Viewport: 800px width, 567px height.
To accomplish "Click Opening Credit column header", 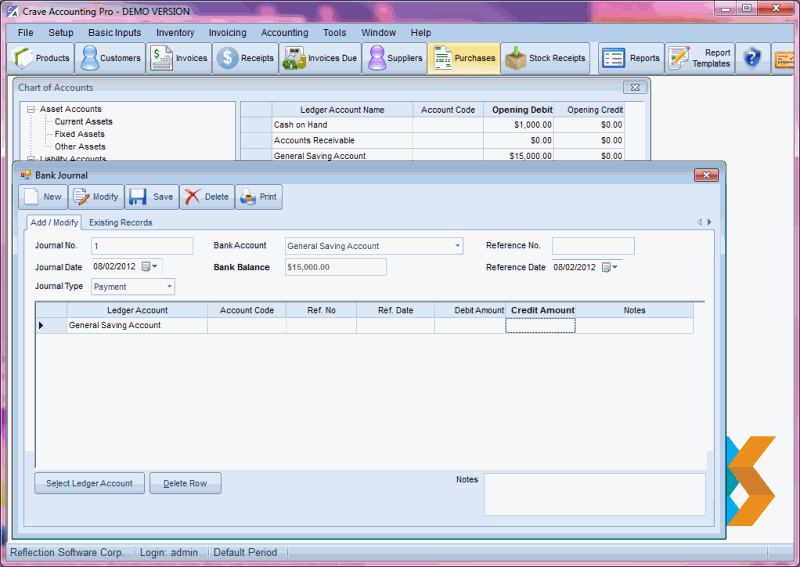I will click(x=589, y=110).
